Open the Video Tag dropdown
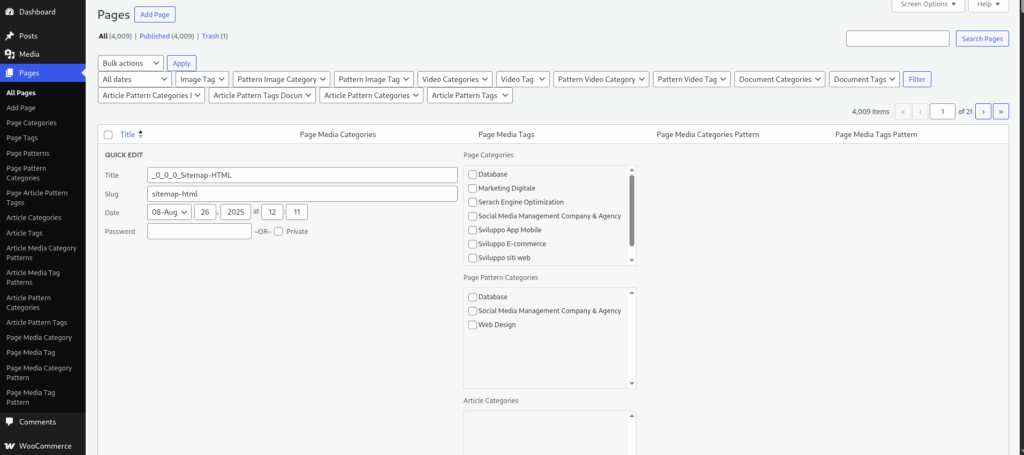 523,80
